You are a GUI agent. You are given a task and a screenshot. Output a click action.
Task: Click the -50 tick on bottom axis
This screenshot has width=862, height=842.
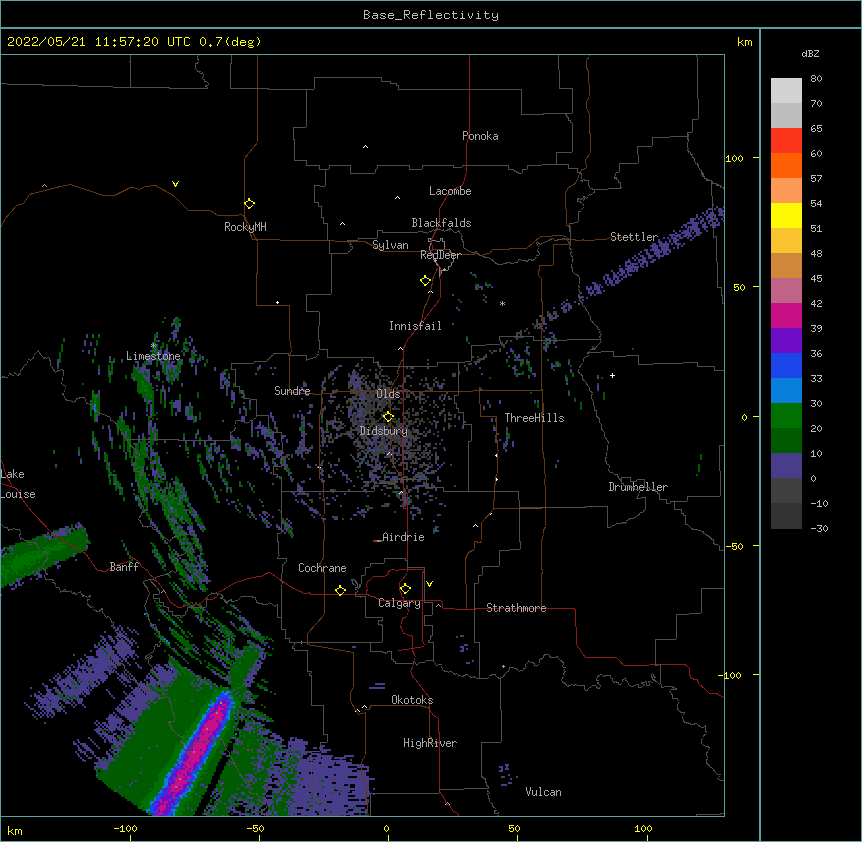255,828
